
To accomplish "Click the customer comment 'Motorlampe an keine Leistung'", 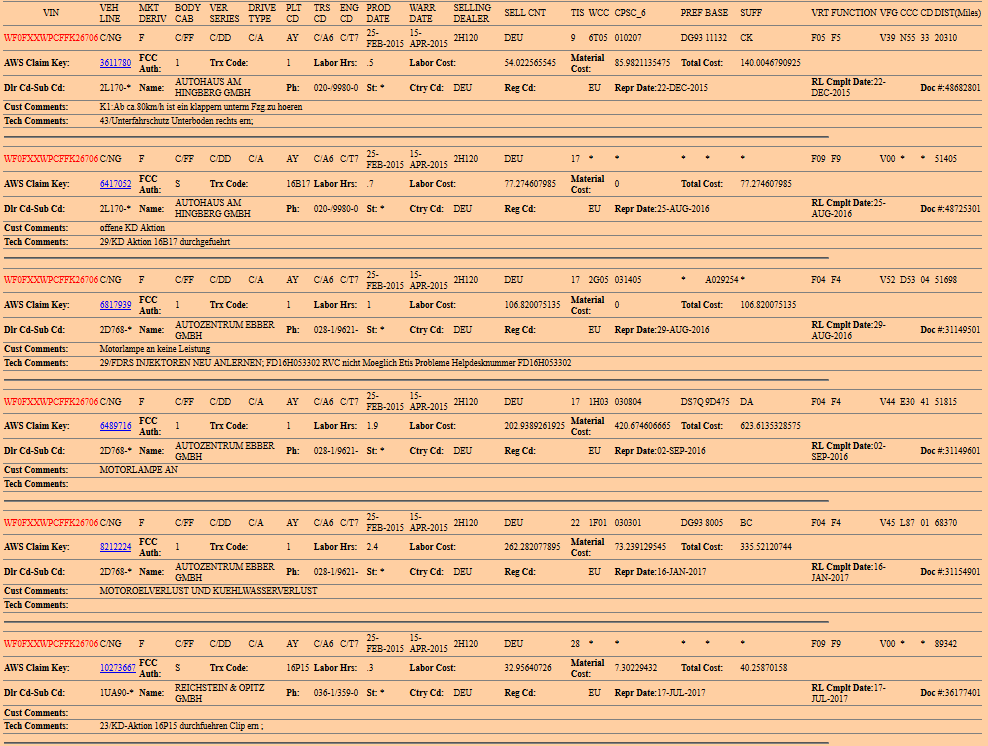I will (x=155, y=349).
